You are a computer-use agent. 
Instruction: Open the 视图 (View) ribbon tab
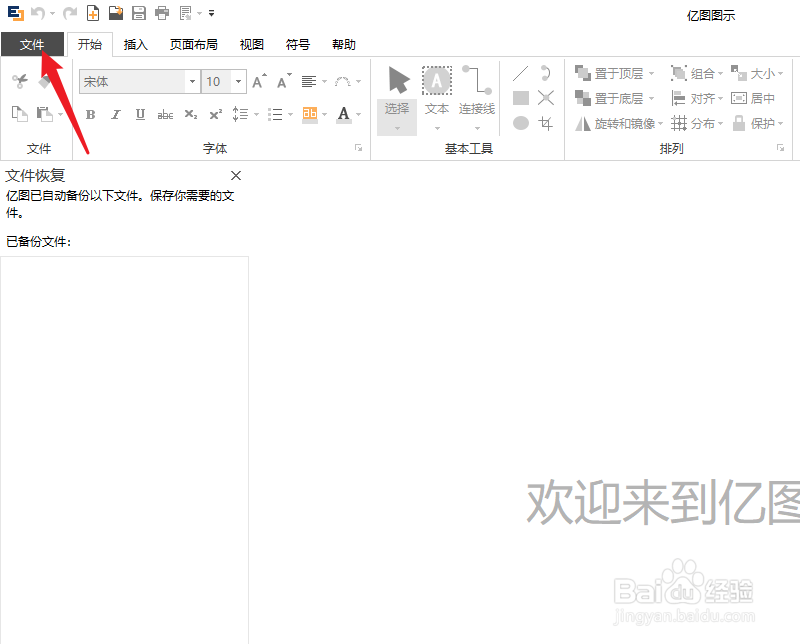click(x=251, y=44)
